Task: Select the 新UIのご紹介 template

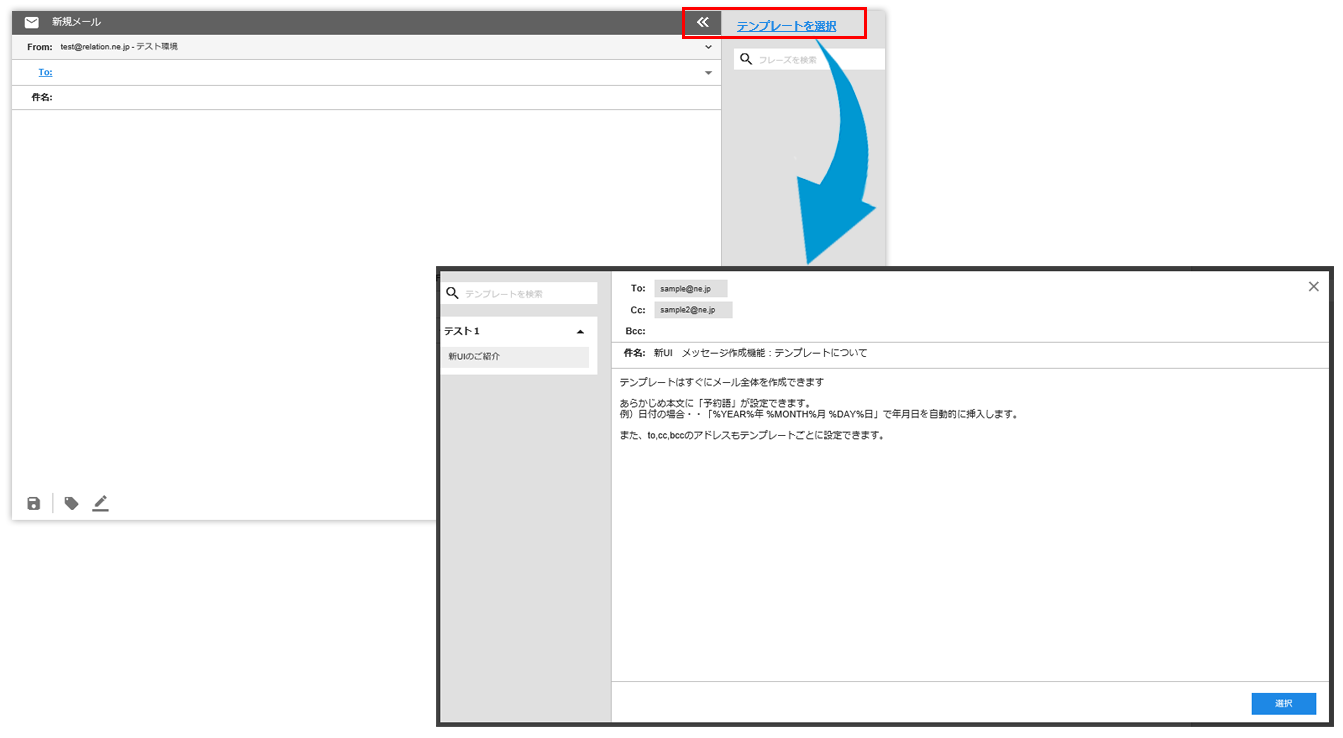Action: click(515, 357)
